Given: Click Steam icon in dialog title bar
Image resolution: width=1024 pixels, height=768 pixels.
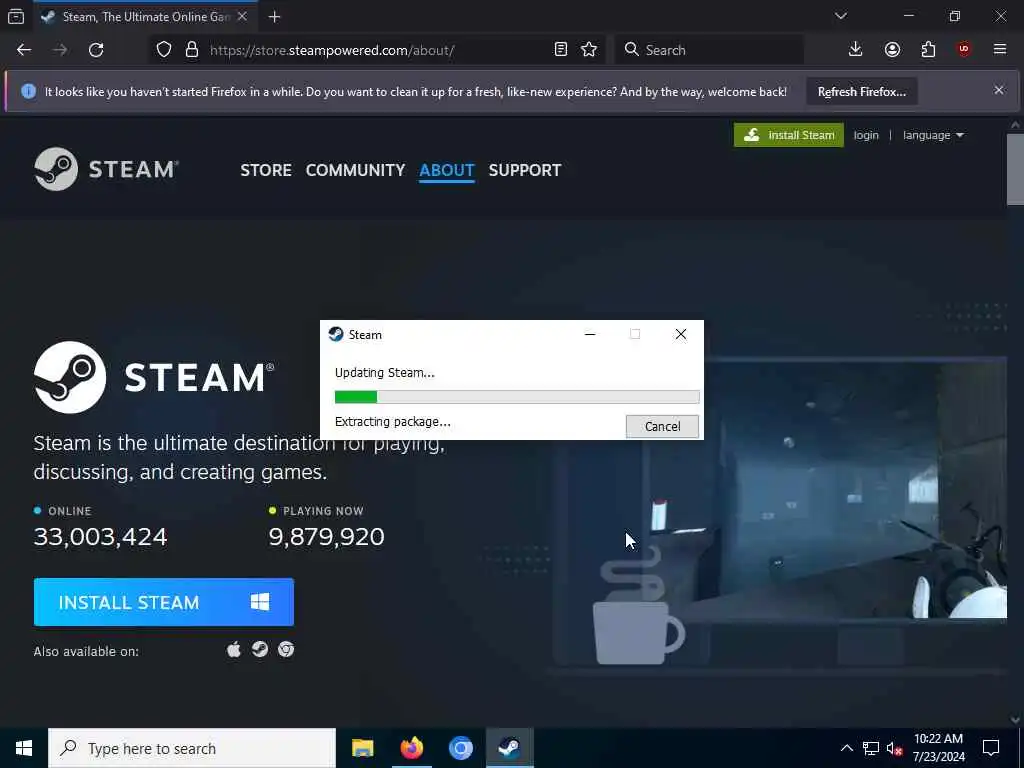Looking at the screenshot, I should pos(336,334).
